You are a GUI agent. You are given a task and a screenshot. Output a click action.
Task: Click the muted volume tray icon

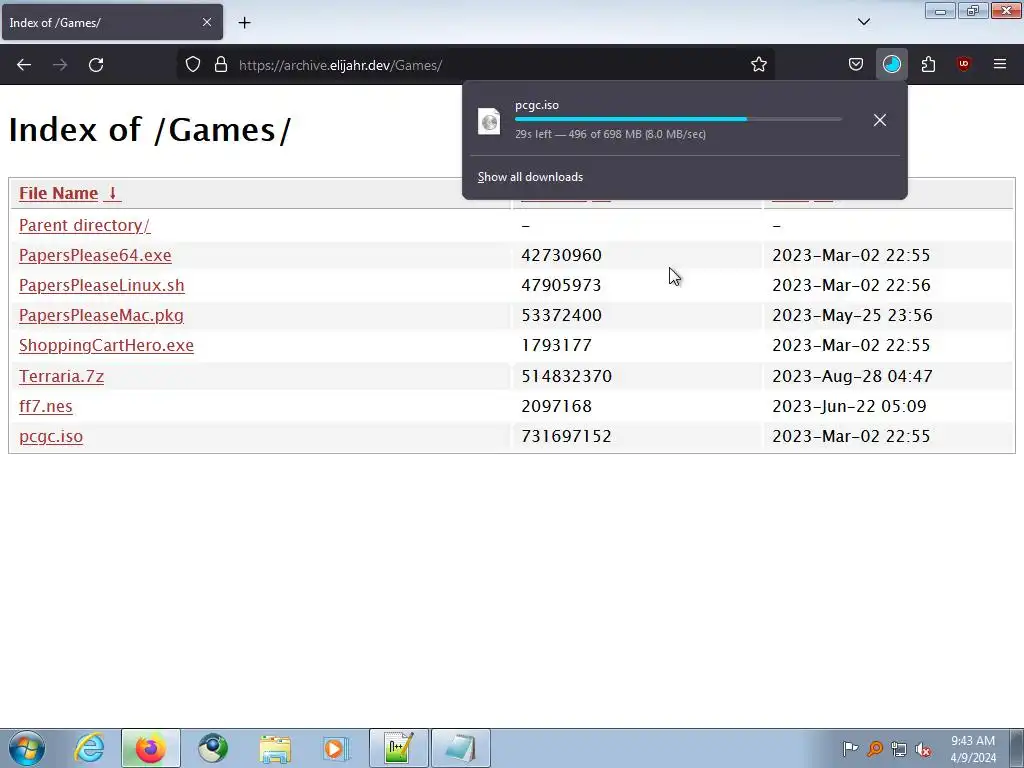click(x=923, y=749)
